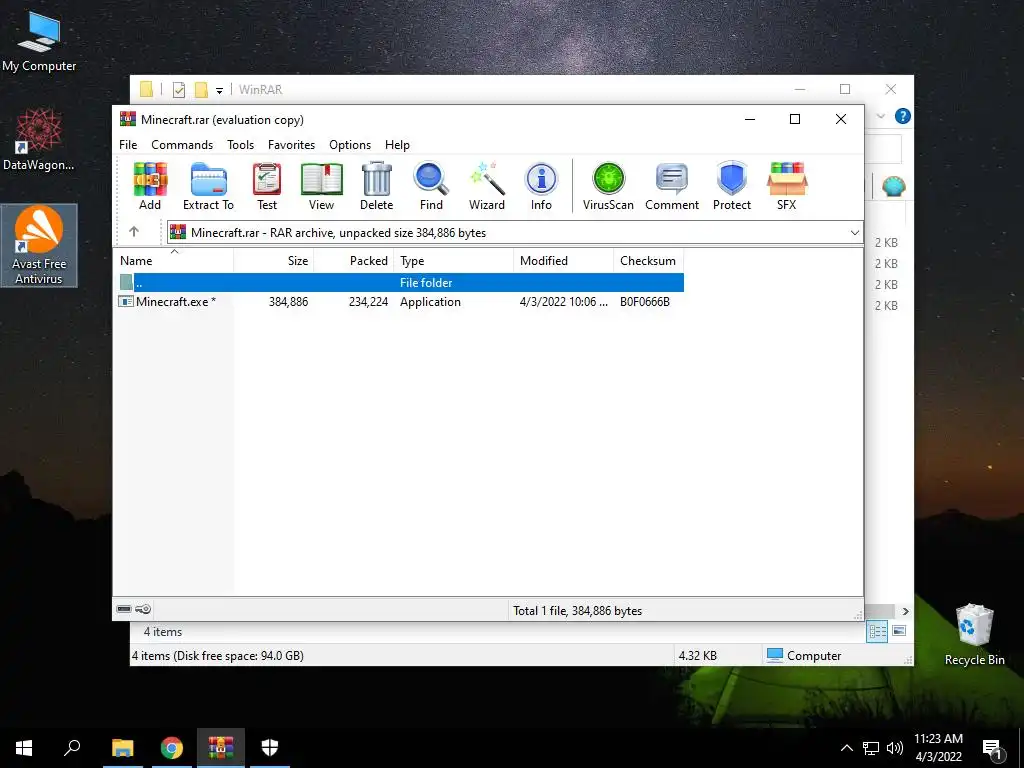Click the Add toolbar icon in WinRAR

[x=150, y=186]
